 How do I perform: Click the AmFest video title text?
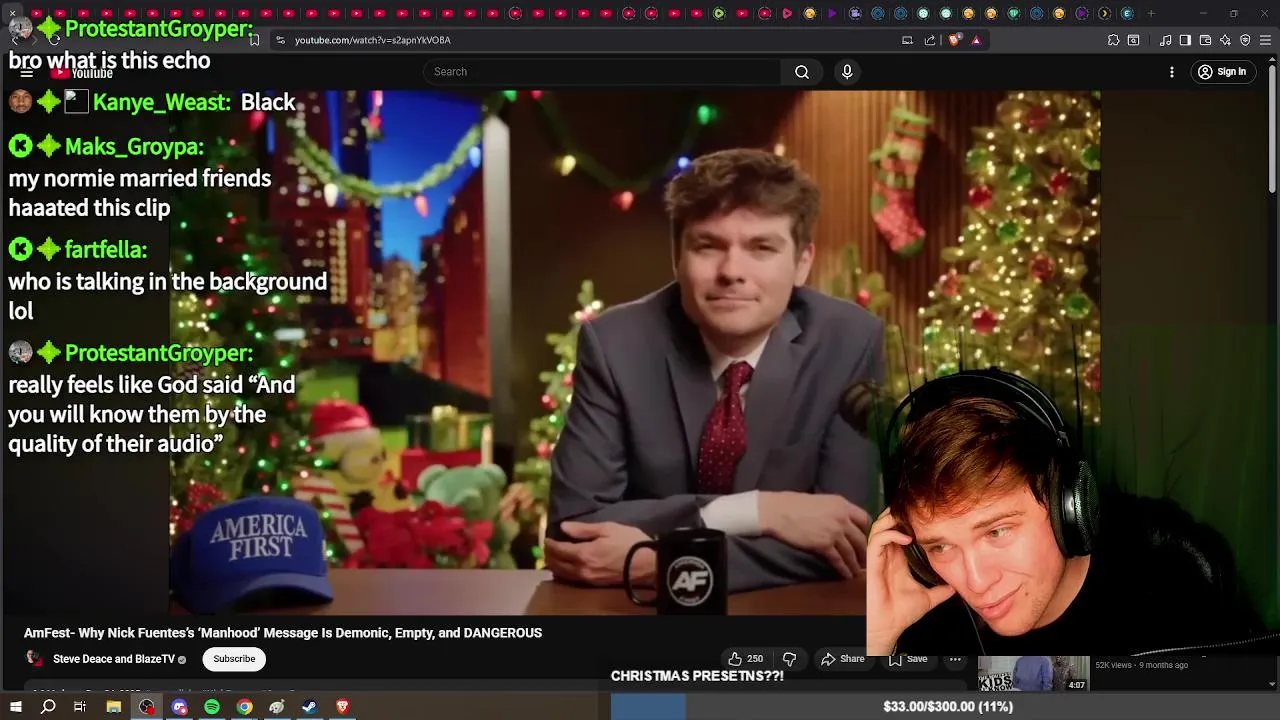pyautogui.click(x=283, y=633)
